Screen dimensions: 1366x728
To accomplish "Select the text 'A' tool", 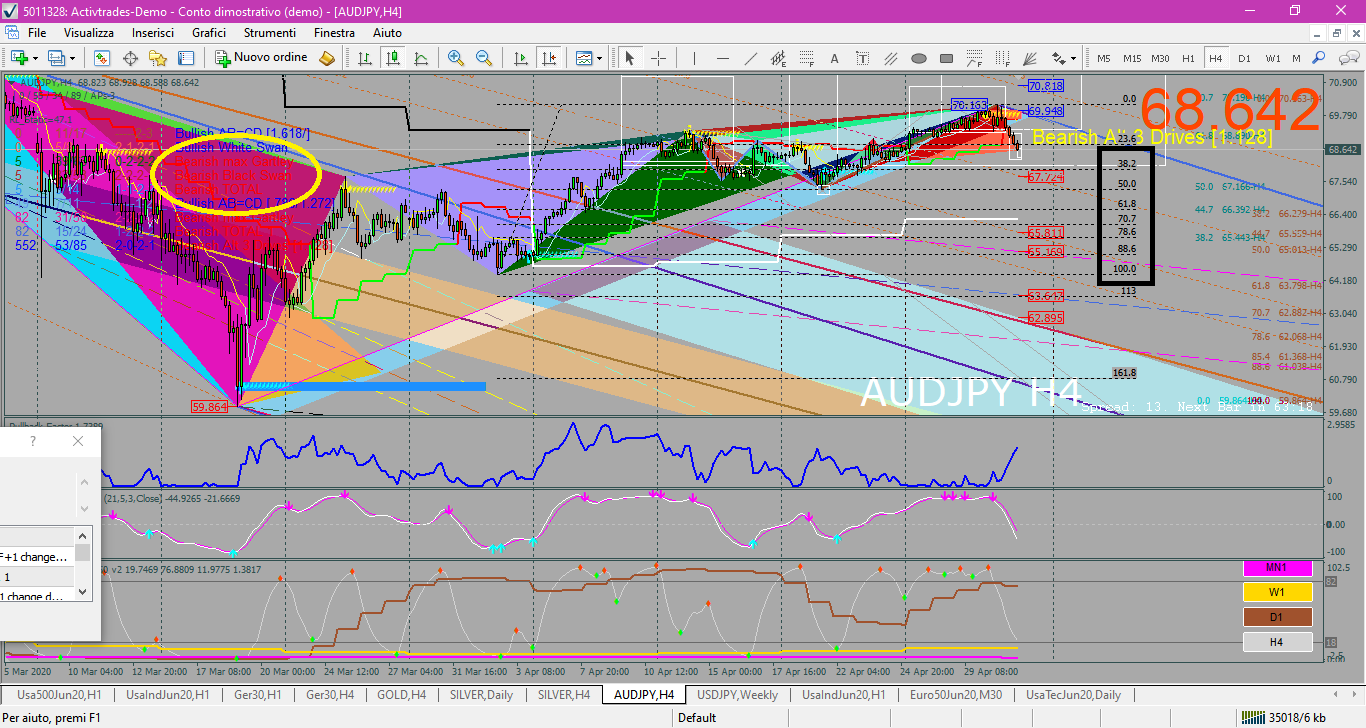I will [835, 58].
